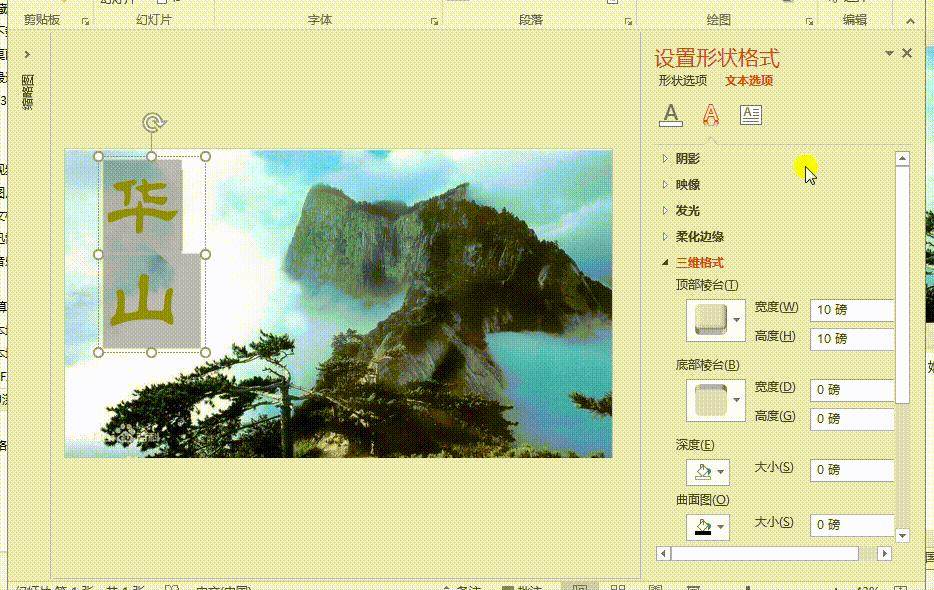Open the 文字效果 (text effects) icon tab

(x=711, y=114)
